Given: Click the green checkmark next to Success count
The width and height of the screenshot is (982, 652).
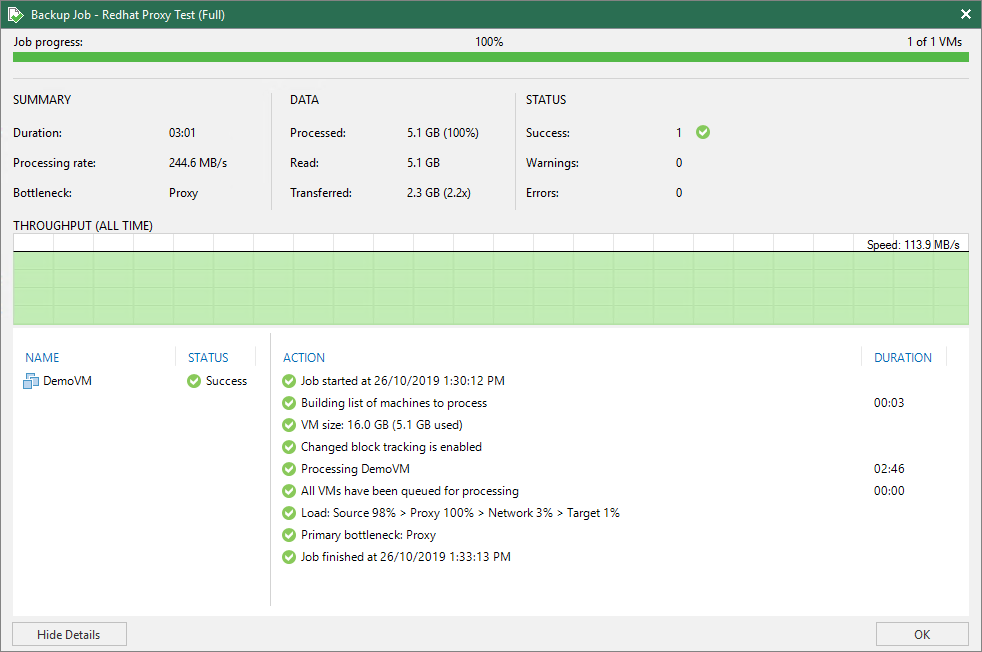Looking at the screenshot, I should tap(703, 132).
